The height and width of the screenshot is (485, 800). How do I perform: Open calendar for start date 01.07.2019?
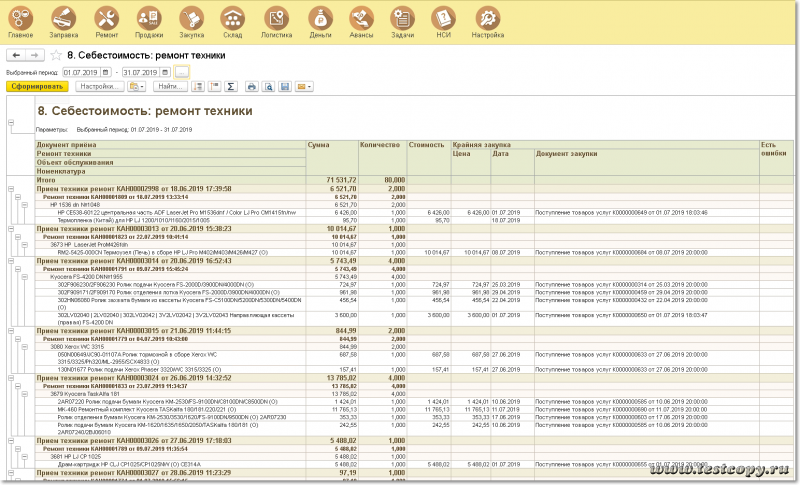click(106, 72)
